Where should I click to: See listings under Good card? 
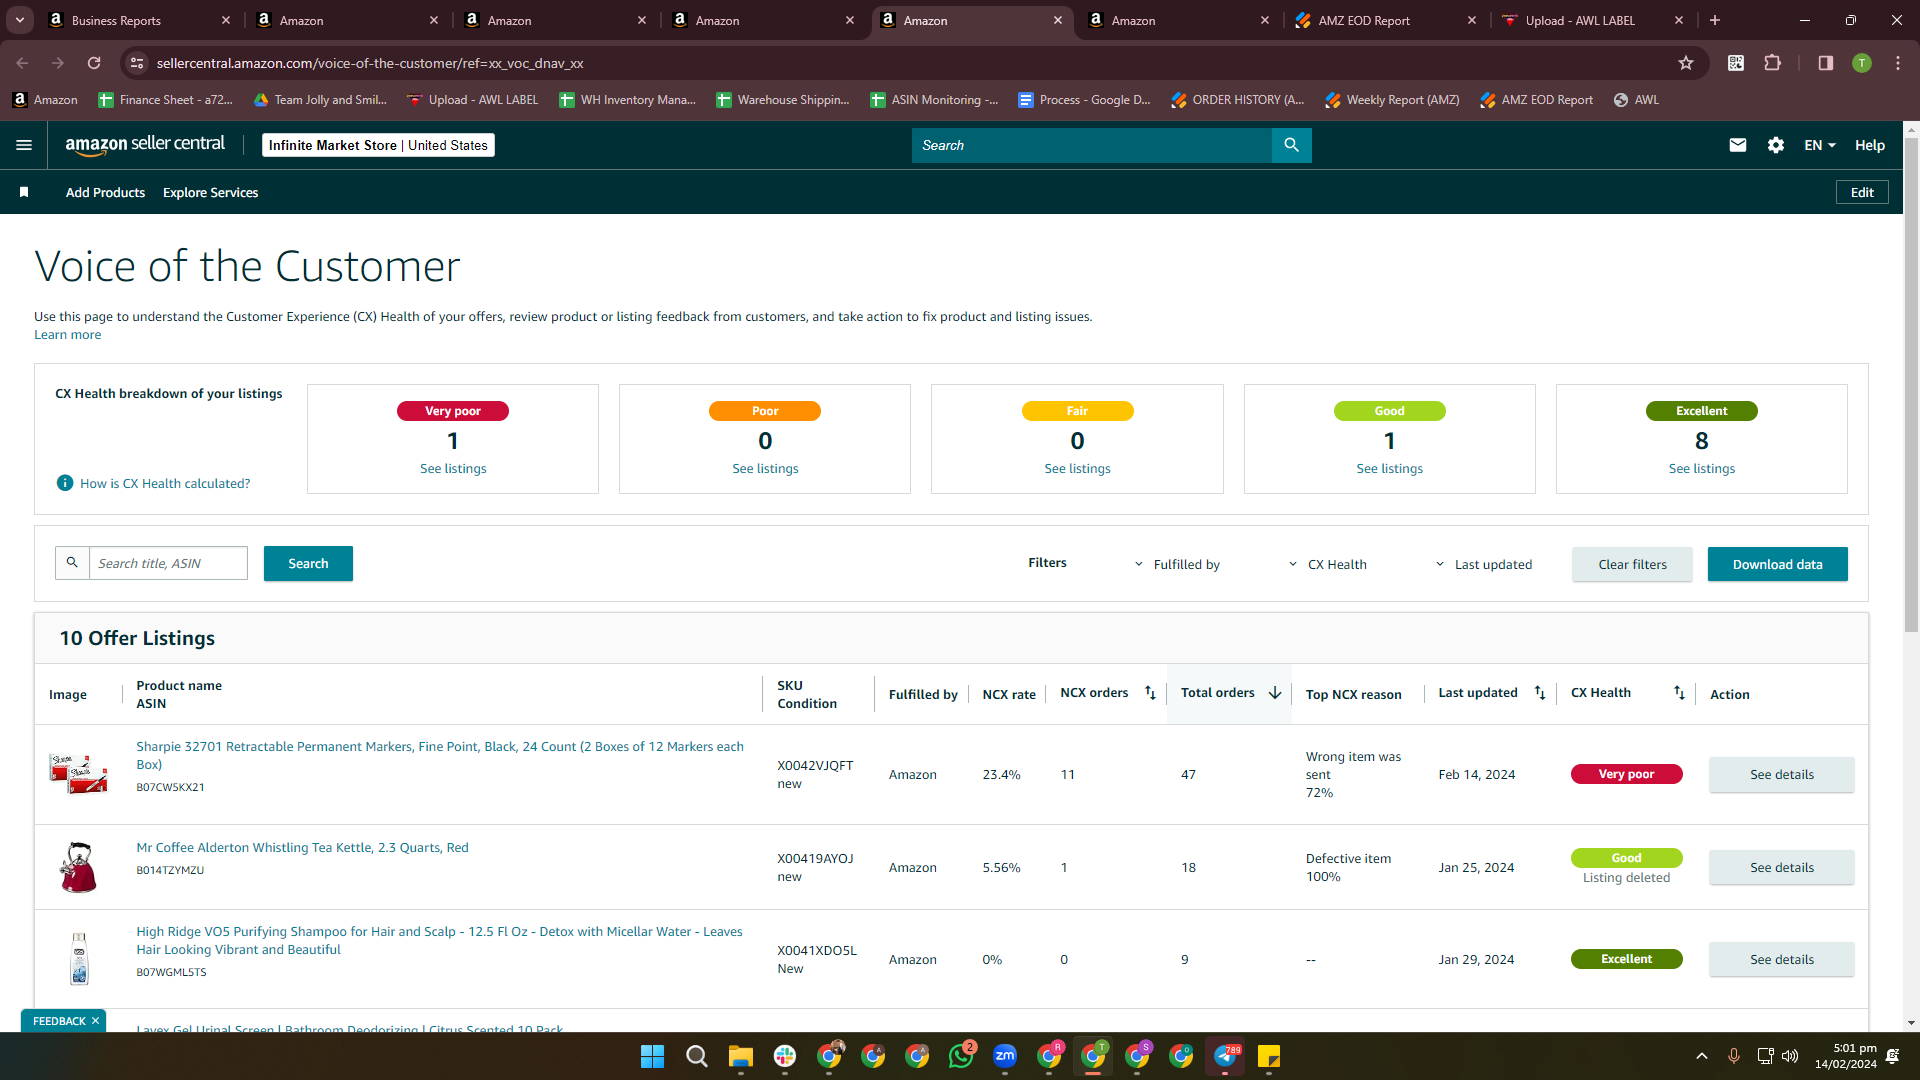pyautogui.click(x=1389, y=468)
